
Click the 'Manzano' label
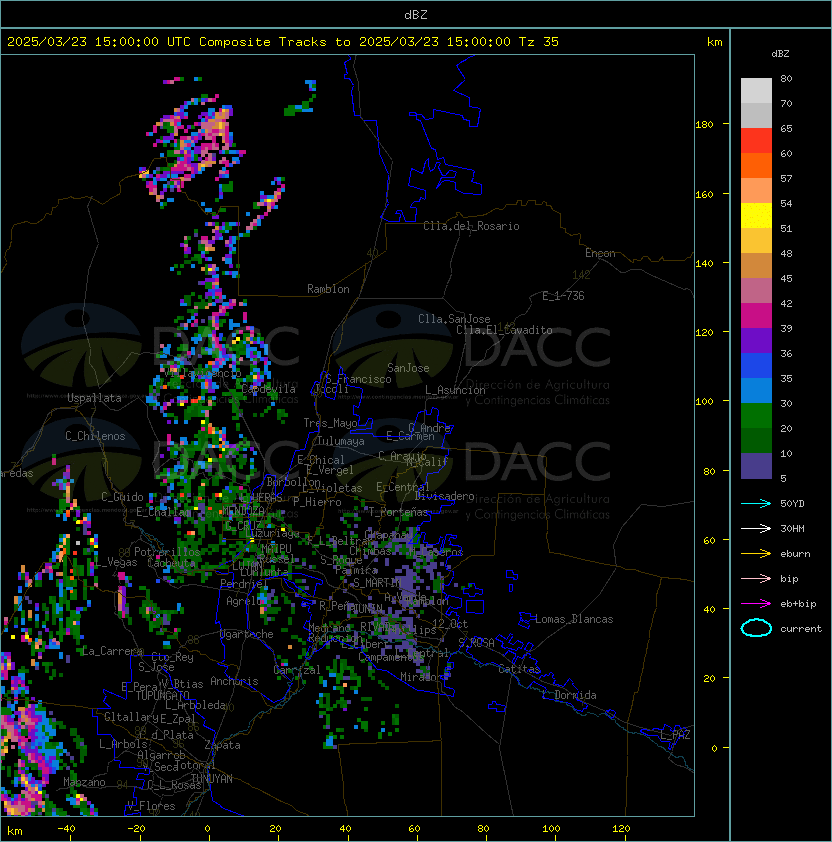[84, 782]
